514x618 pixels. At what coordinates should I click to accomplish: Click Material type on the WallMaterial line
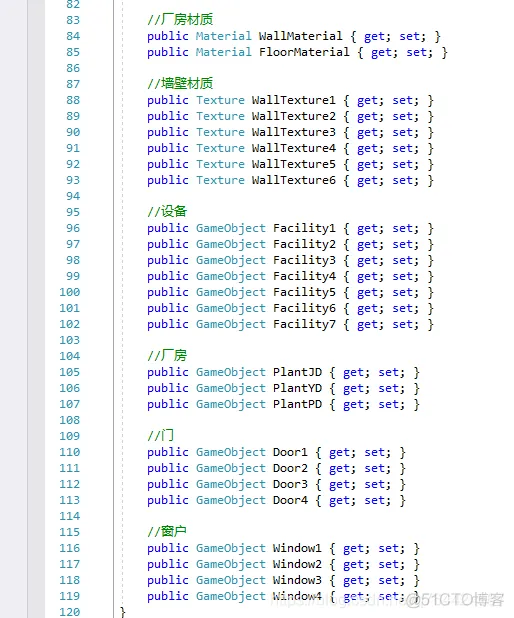(x=223, y=36)
